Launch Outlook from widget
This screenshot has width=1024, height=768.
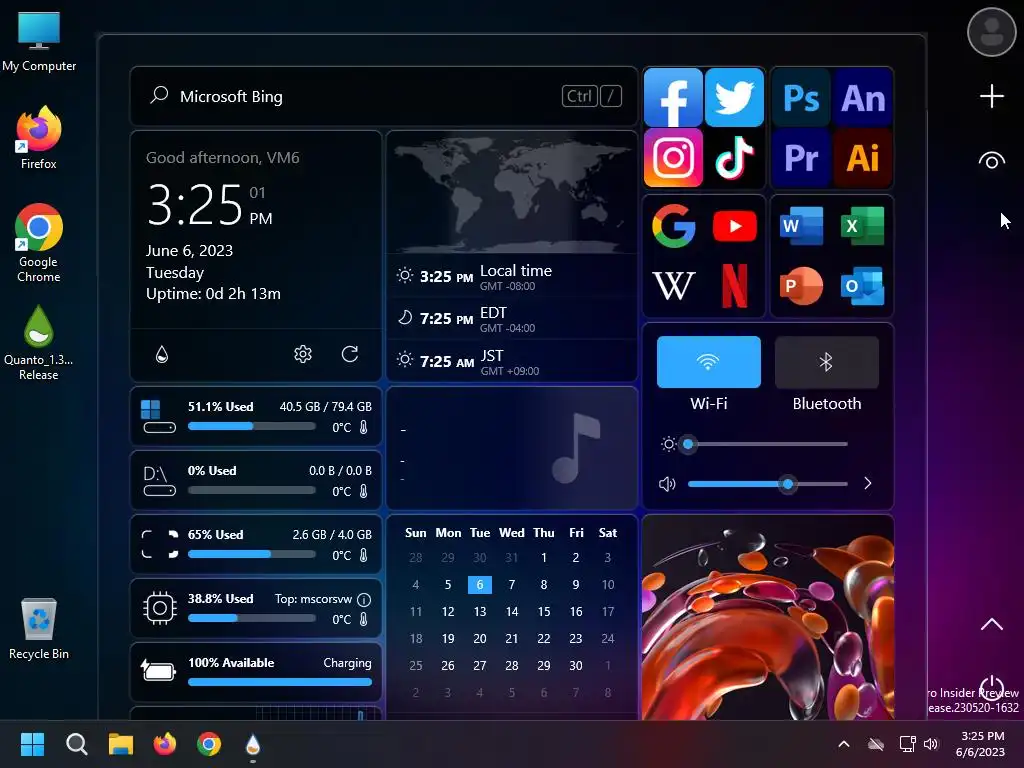pyautogui.click(x=862, y=285)
